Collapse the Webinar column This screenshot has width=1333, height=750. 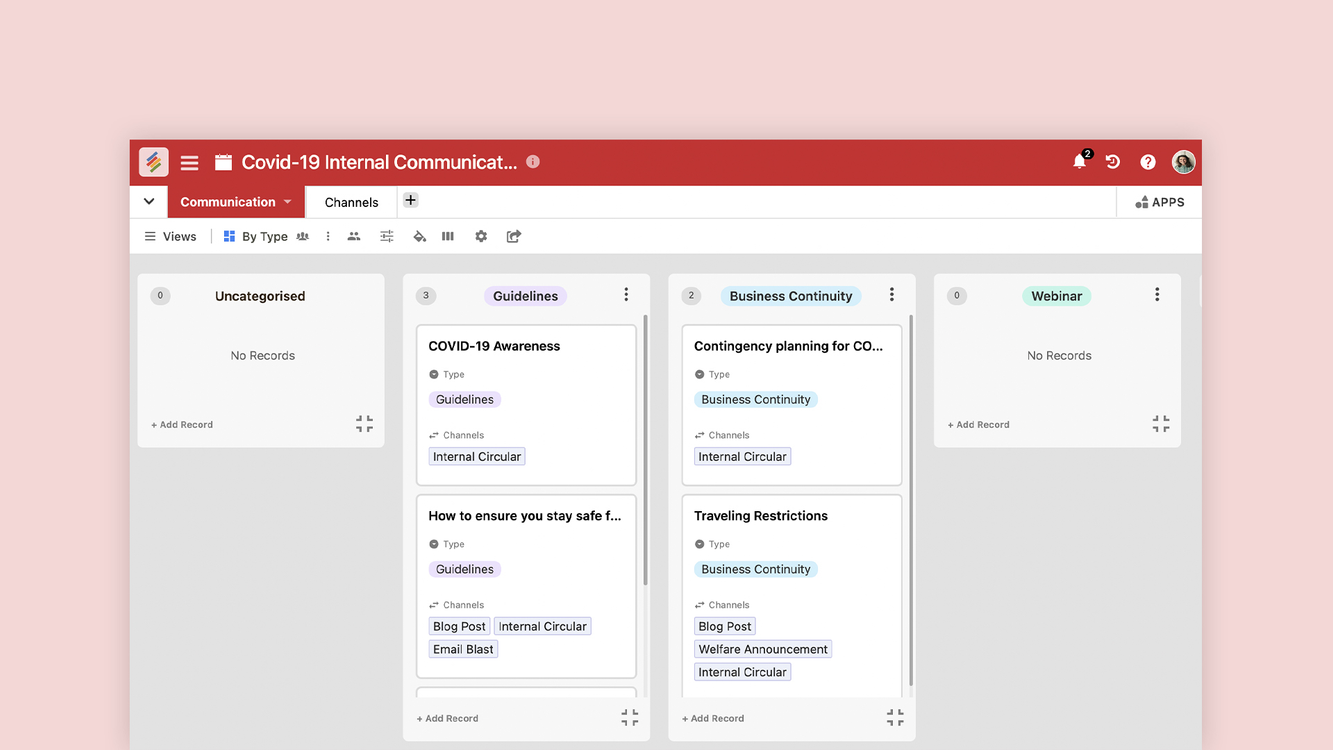(1160, 424)
